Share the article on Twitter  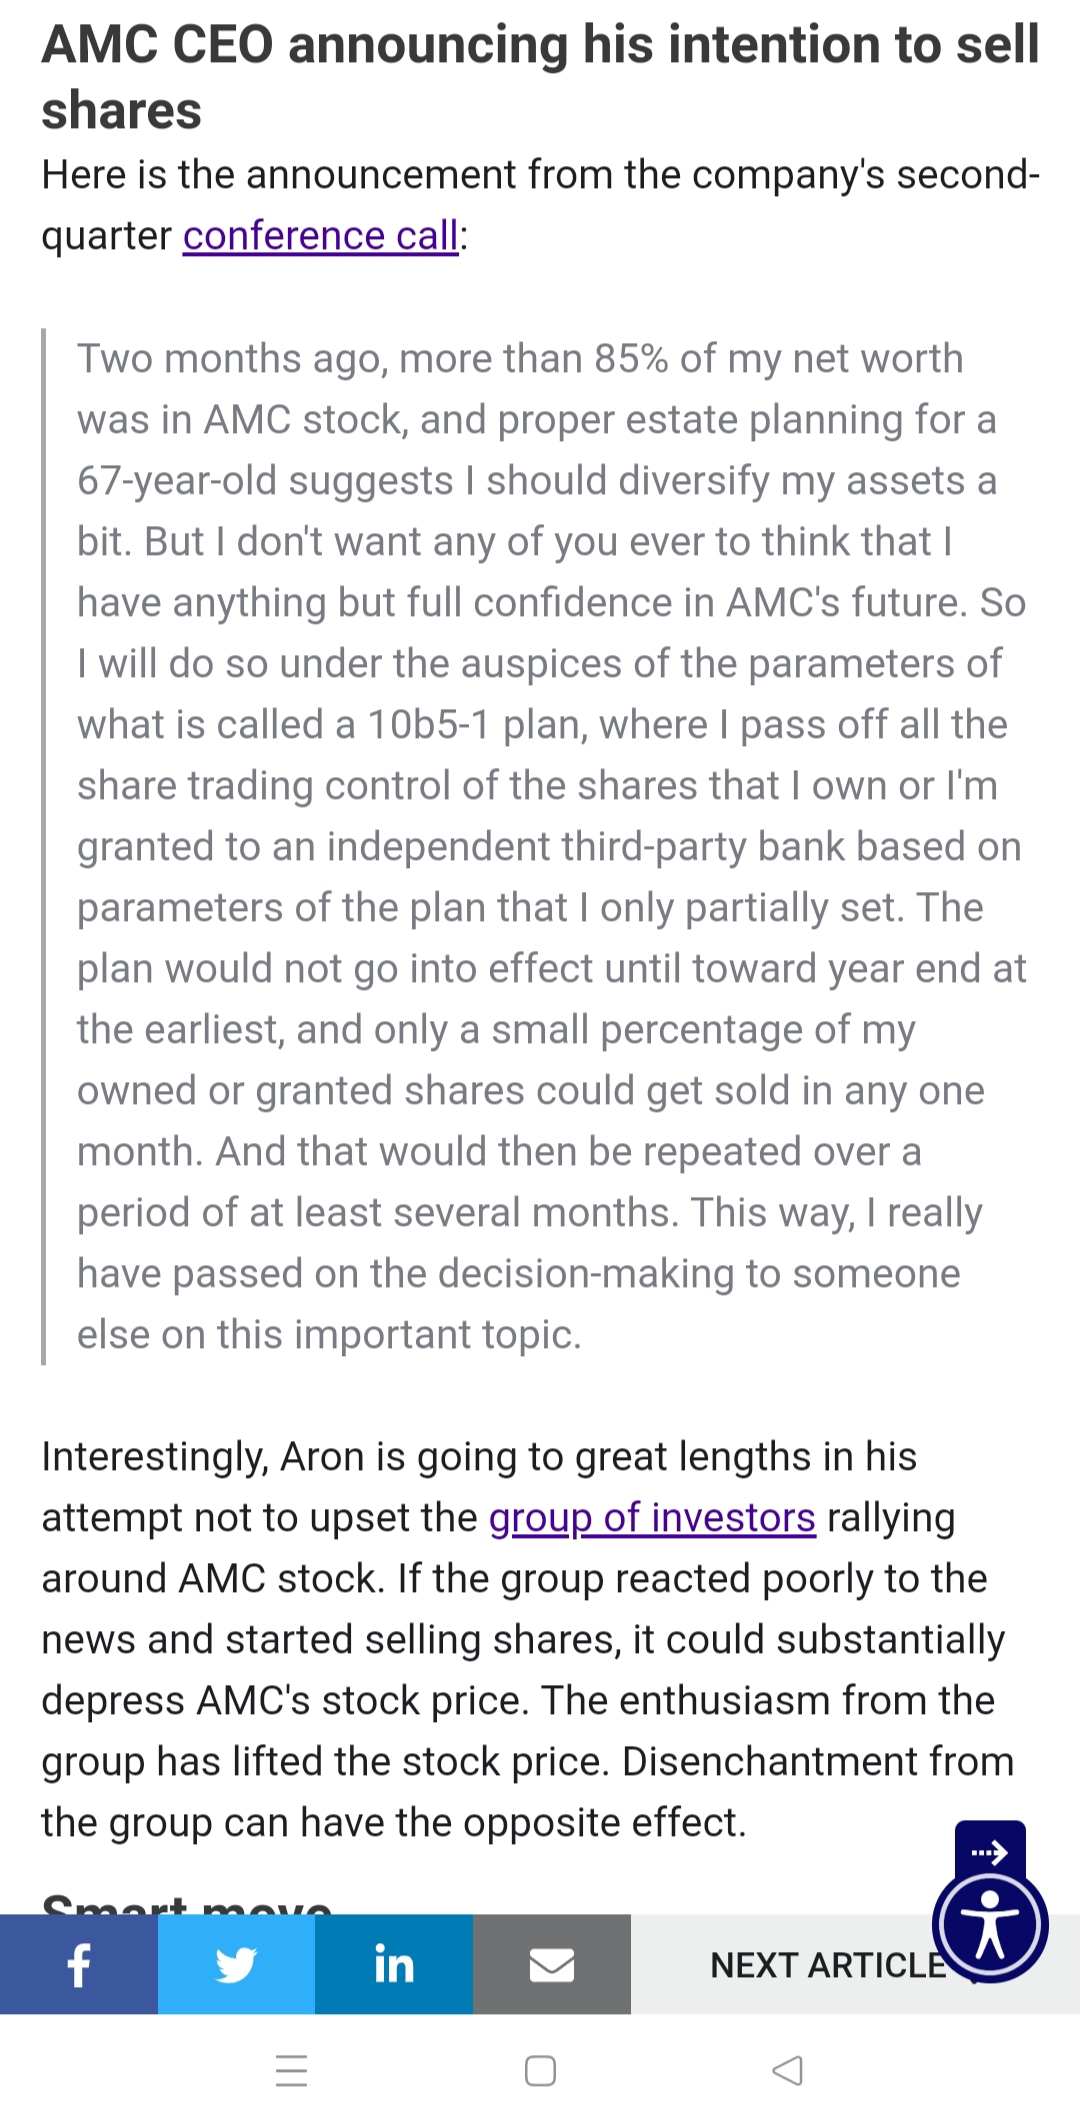[x=236, y=1964]
